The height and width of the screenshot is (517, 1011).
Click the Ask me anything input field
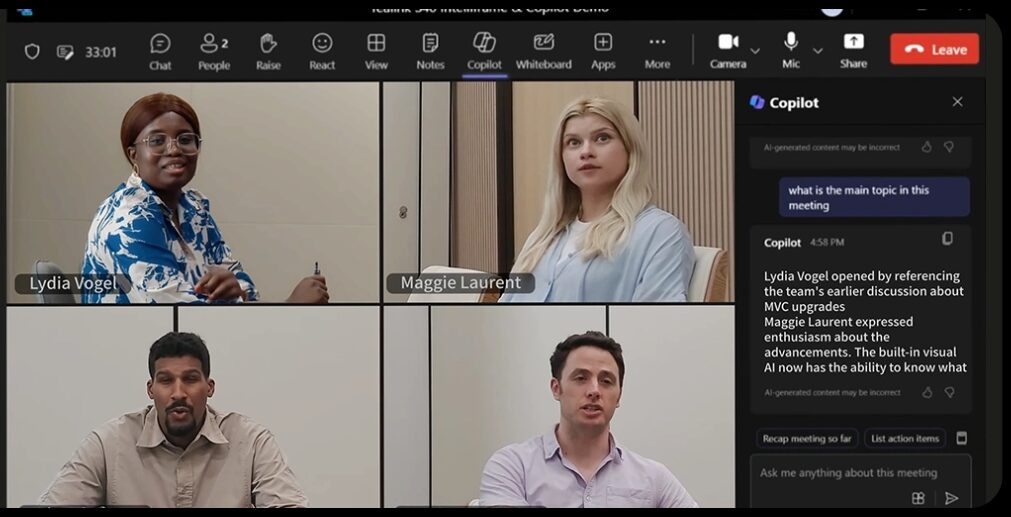[x=848, y=473]
